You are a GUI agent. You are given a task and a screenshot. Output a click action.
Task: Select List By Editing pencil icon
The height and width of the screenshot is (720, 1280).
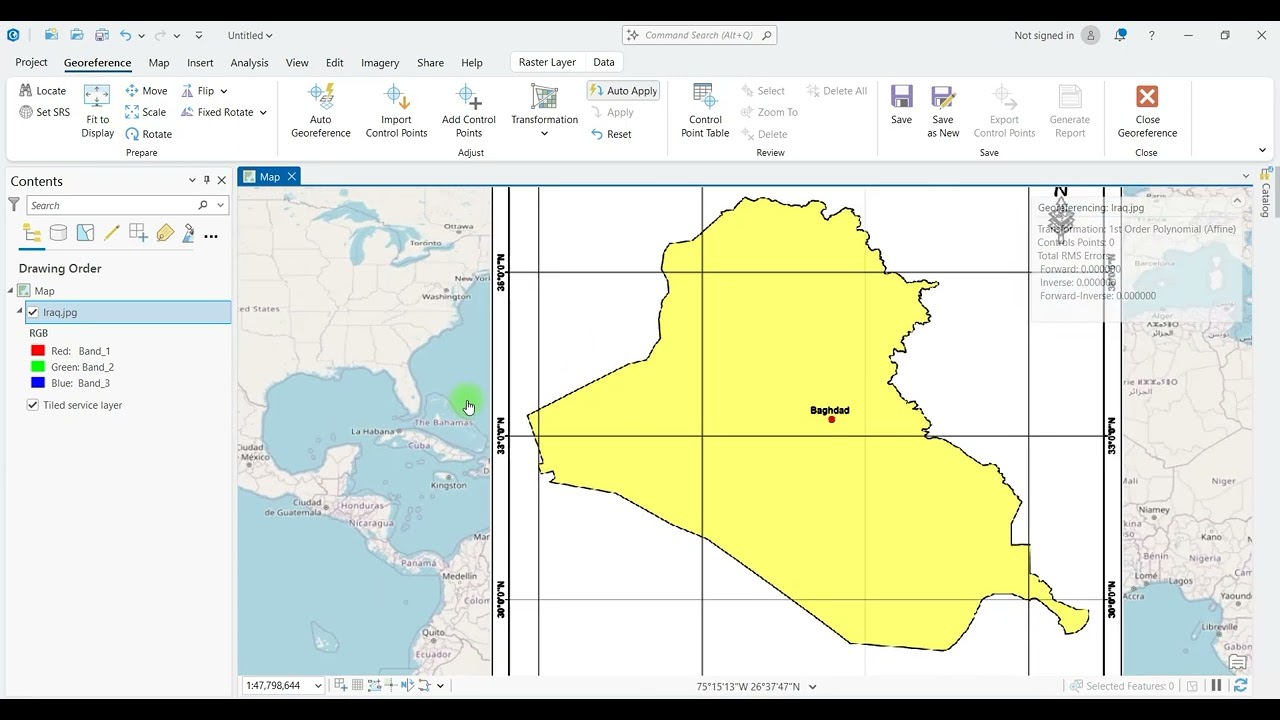pyautogui.click(x=111, y=234)
